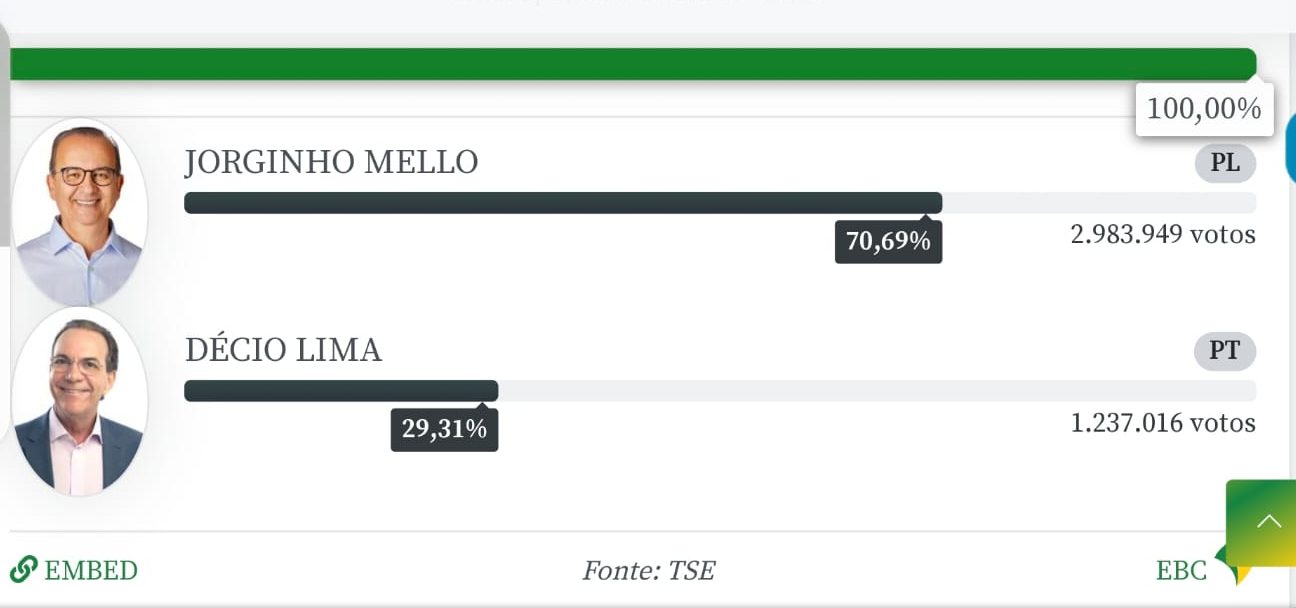Click the Fonte: TSE source text

tap(648, 571)
